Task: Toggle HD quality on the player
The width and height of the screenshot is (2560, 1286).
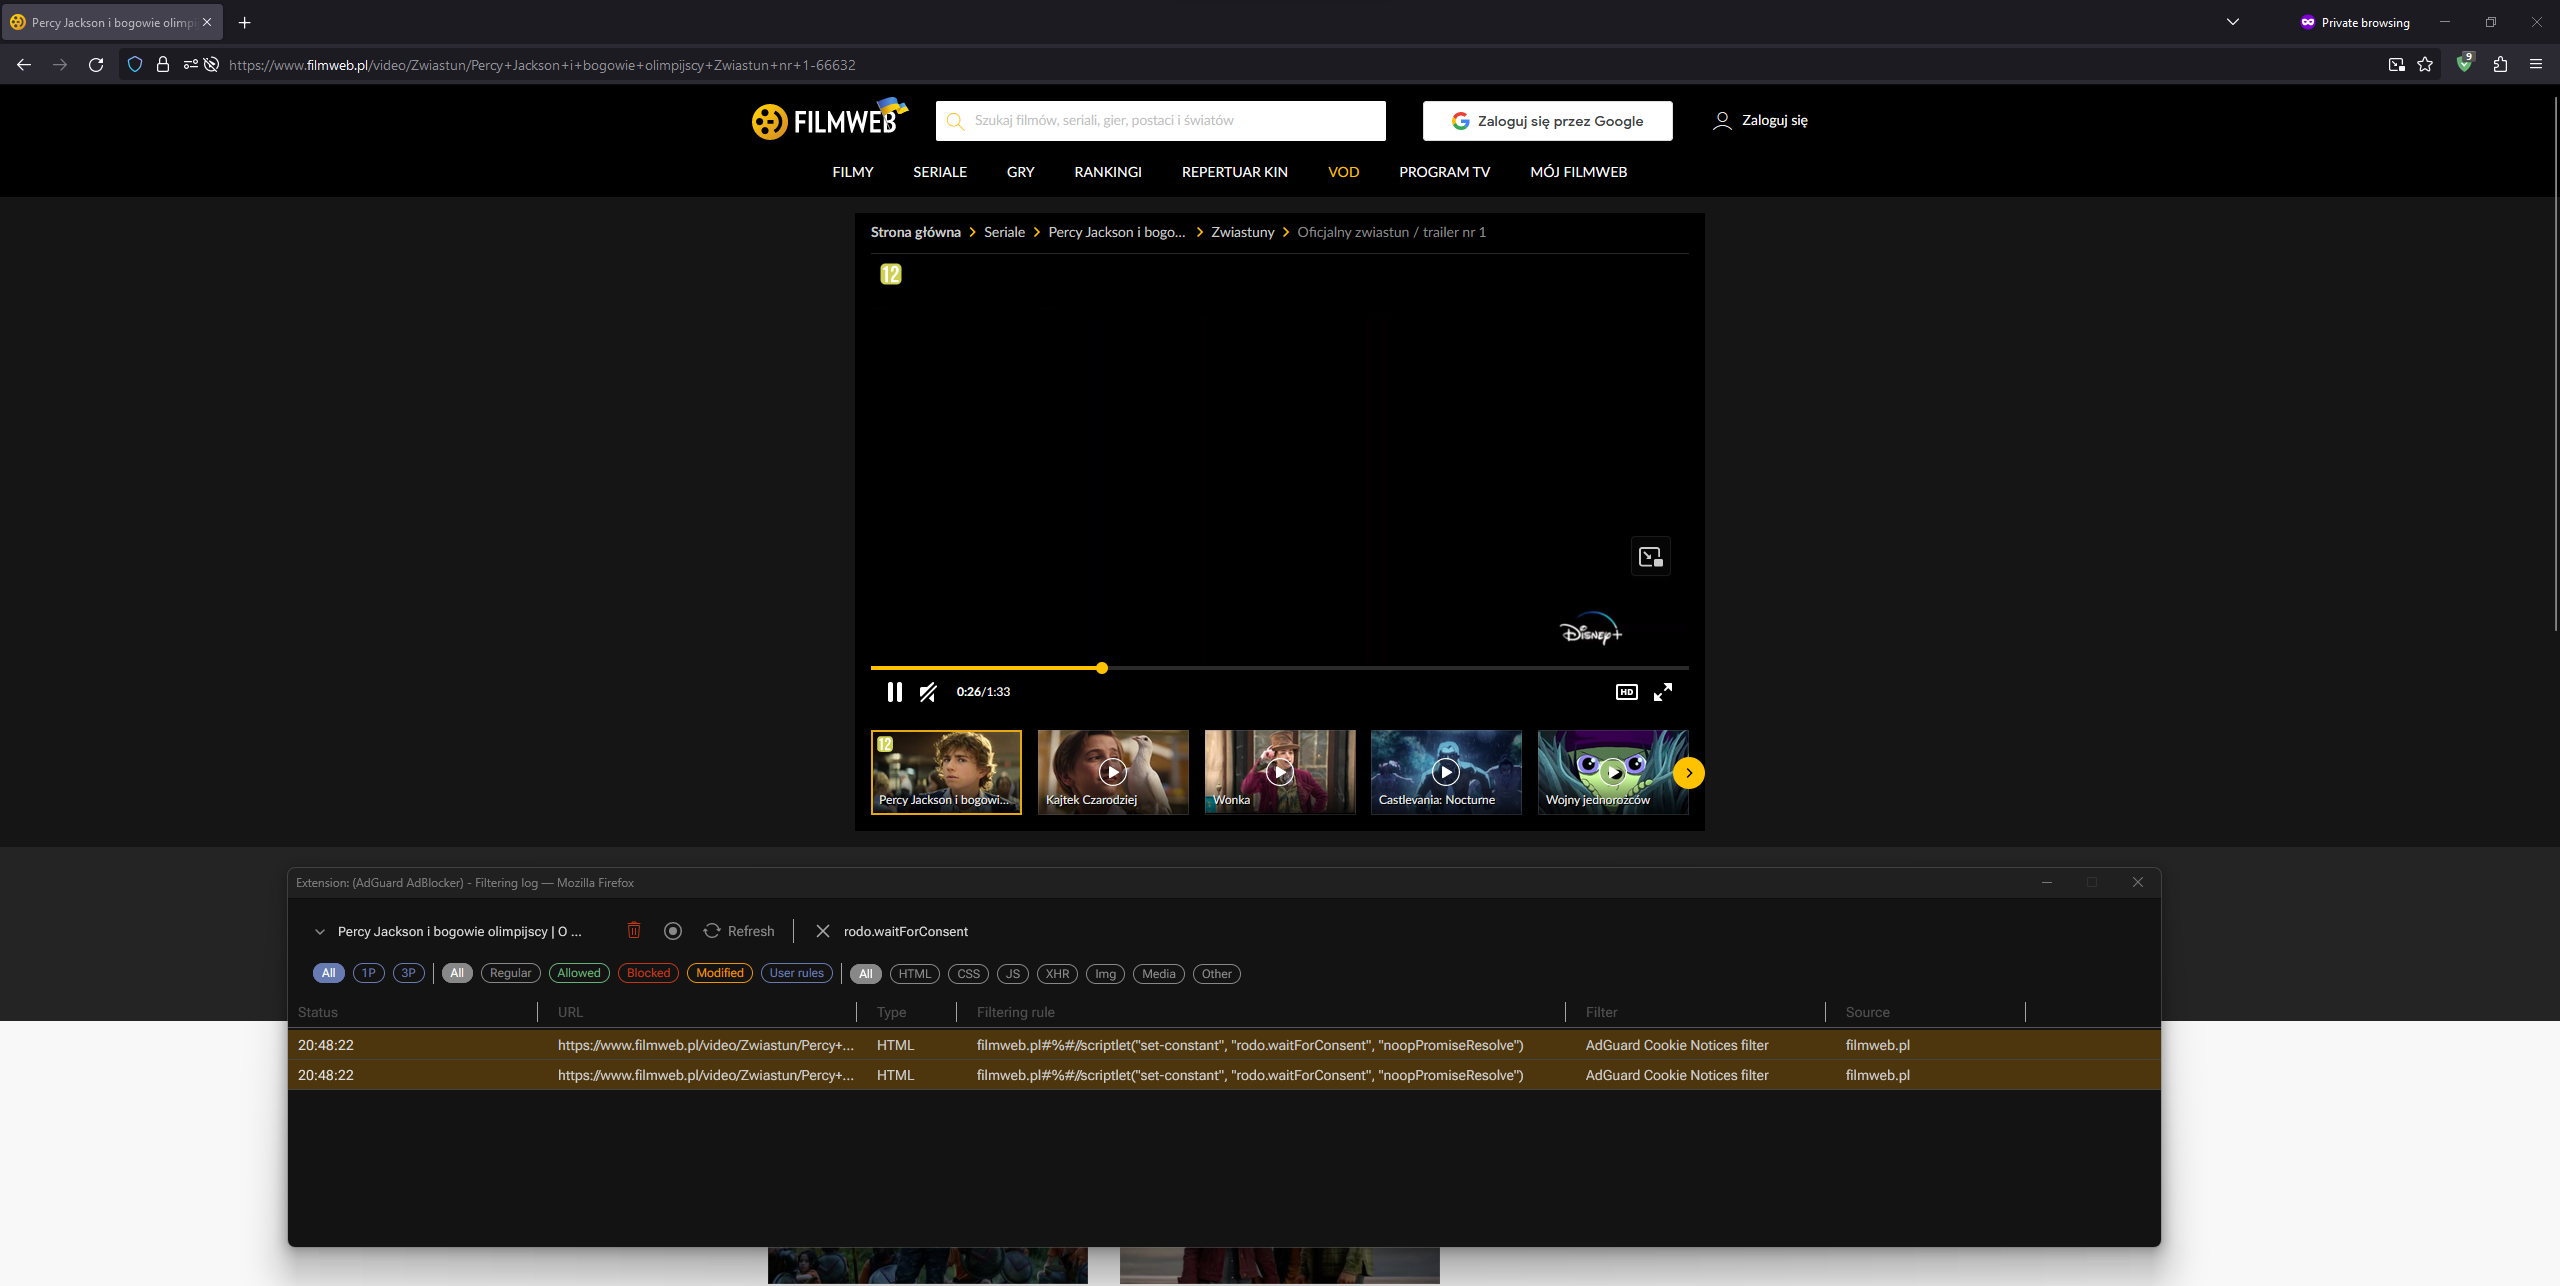Action: (1626, 691)
